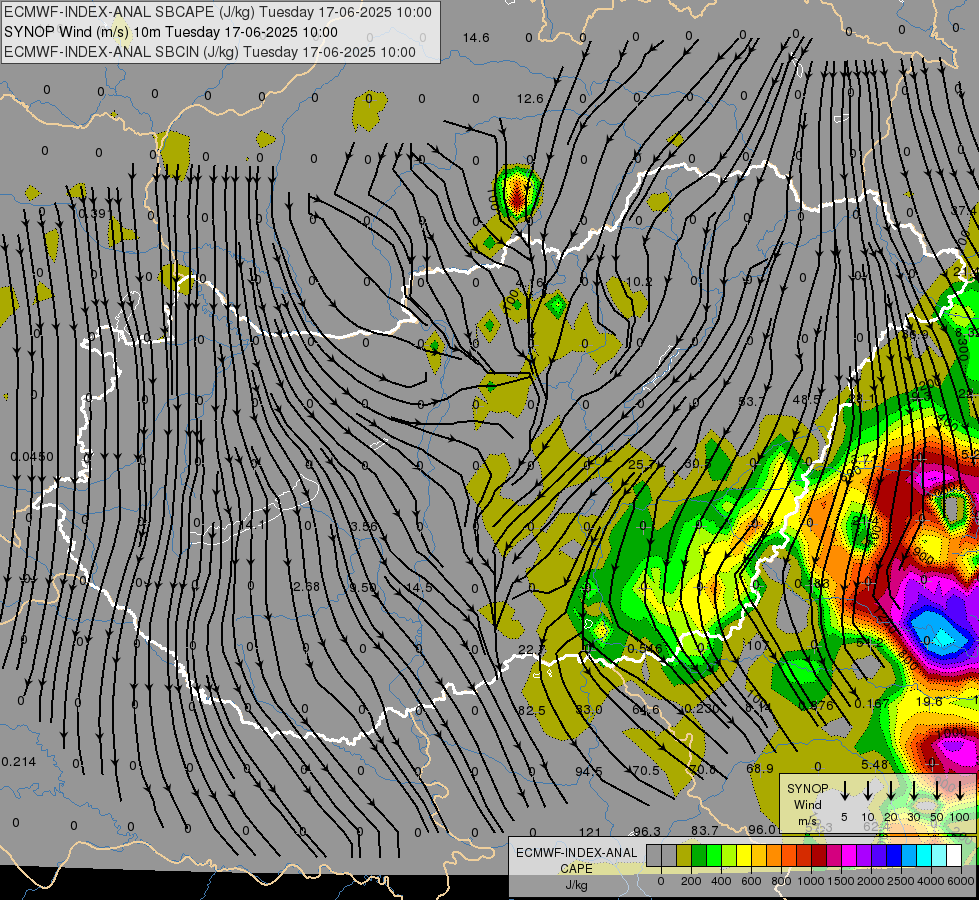Click the 10 m/s wind arrow in legend
This screenshot has width=979, height=900.
point(868,790)
